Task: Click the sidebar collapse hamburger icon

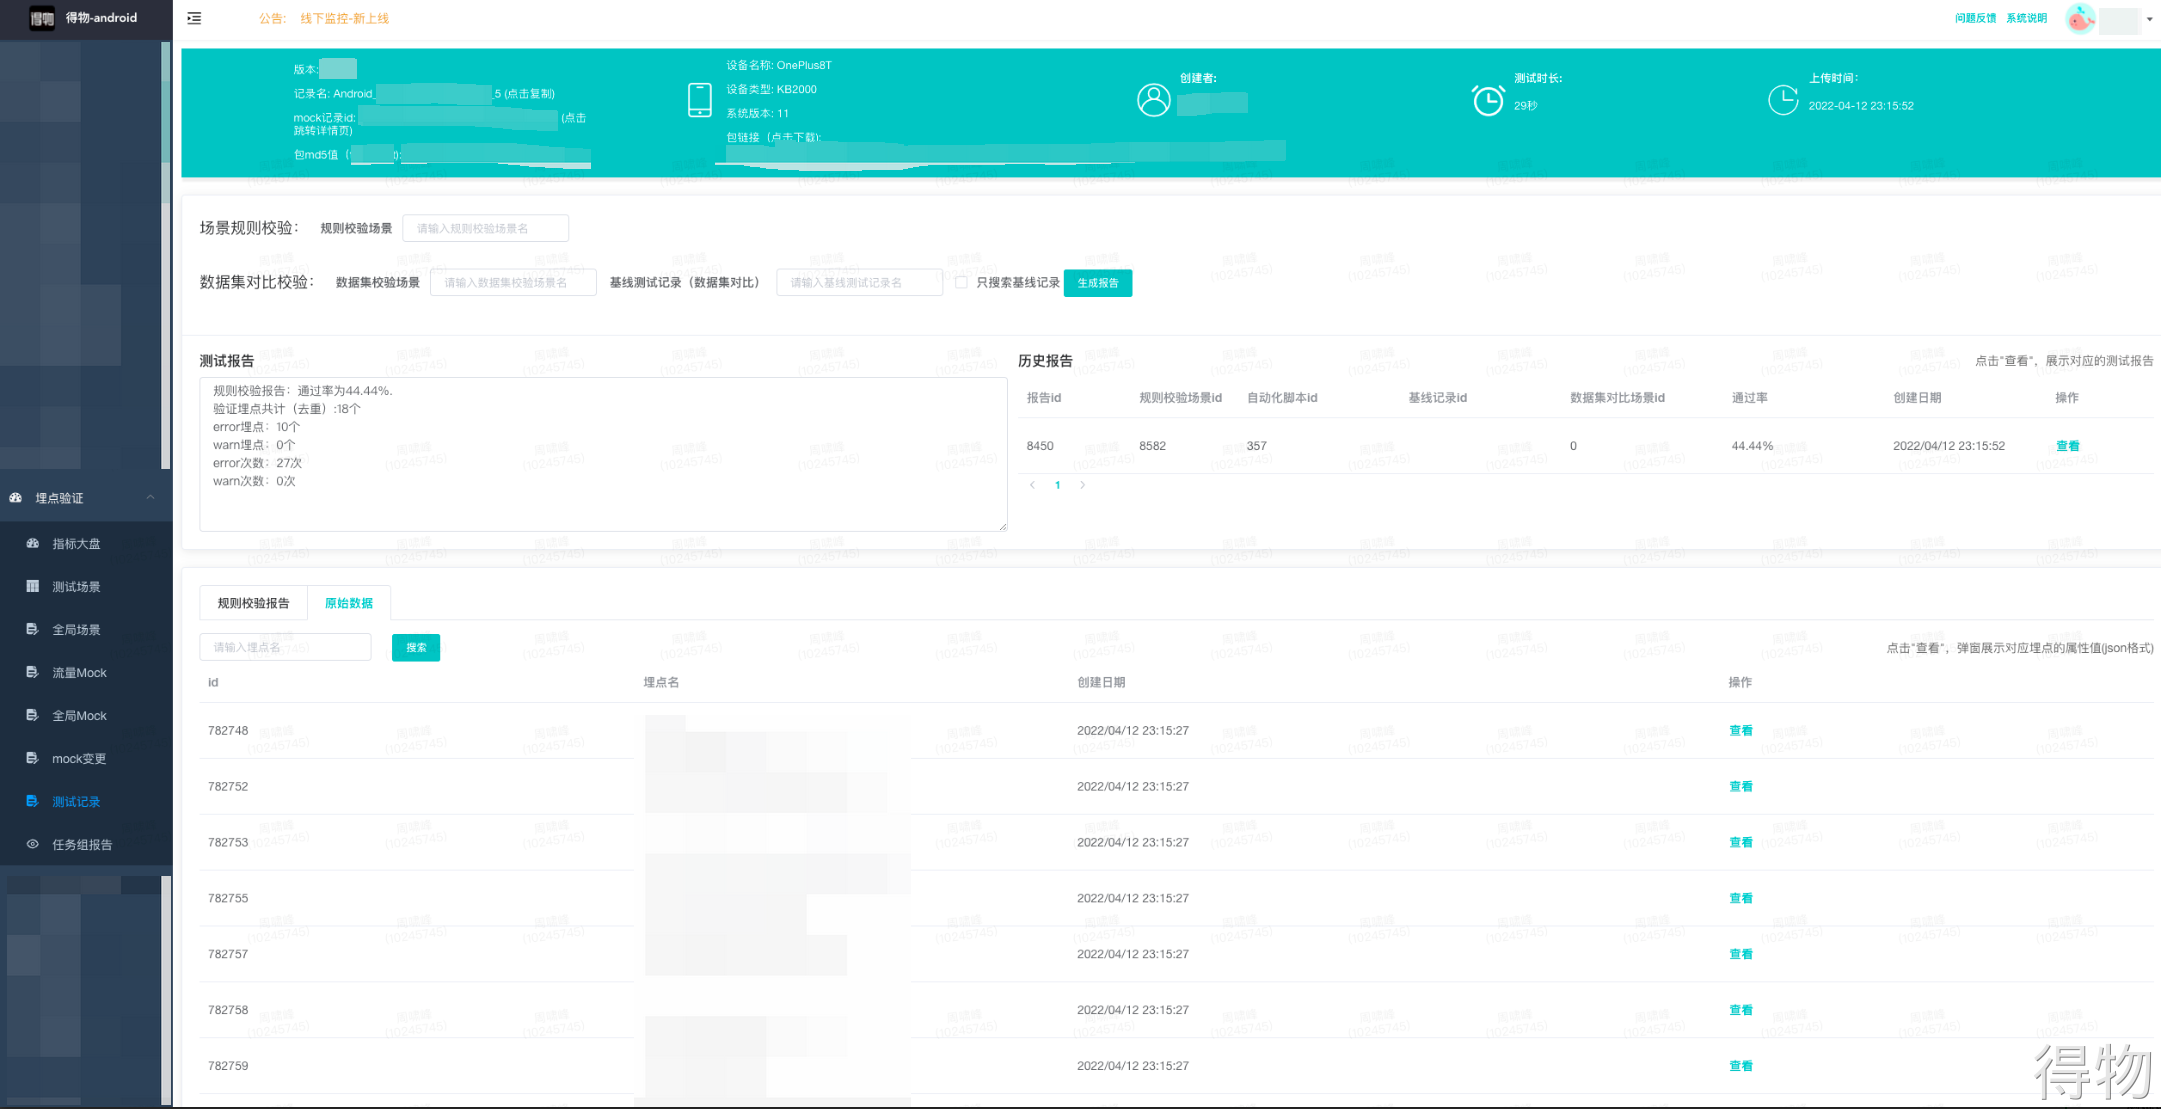Action: pos(194,18)
